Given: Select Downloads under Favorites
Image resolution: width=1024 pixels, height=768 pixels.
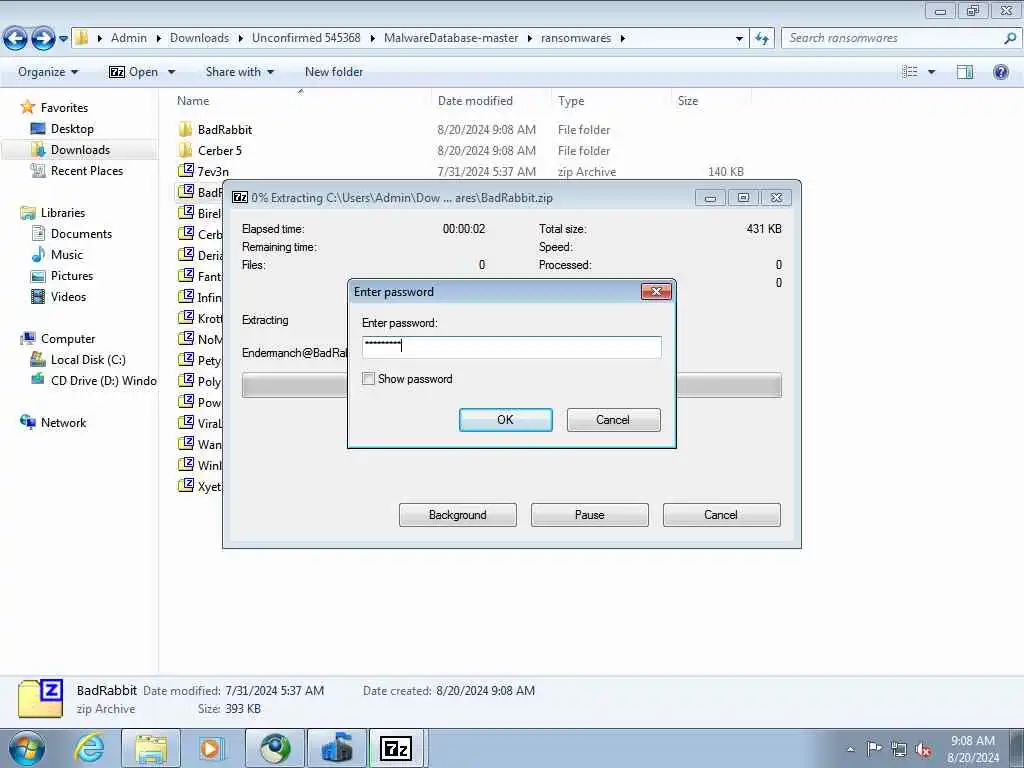Looking at the screenshot, I should coord(80,150).
